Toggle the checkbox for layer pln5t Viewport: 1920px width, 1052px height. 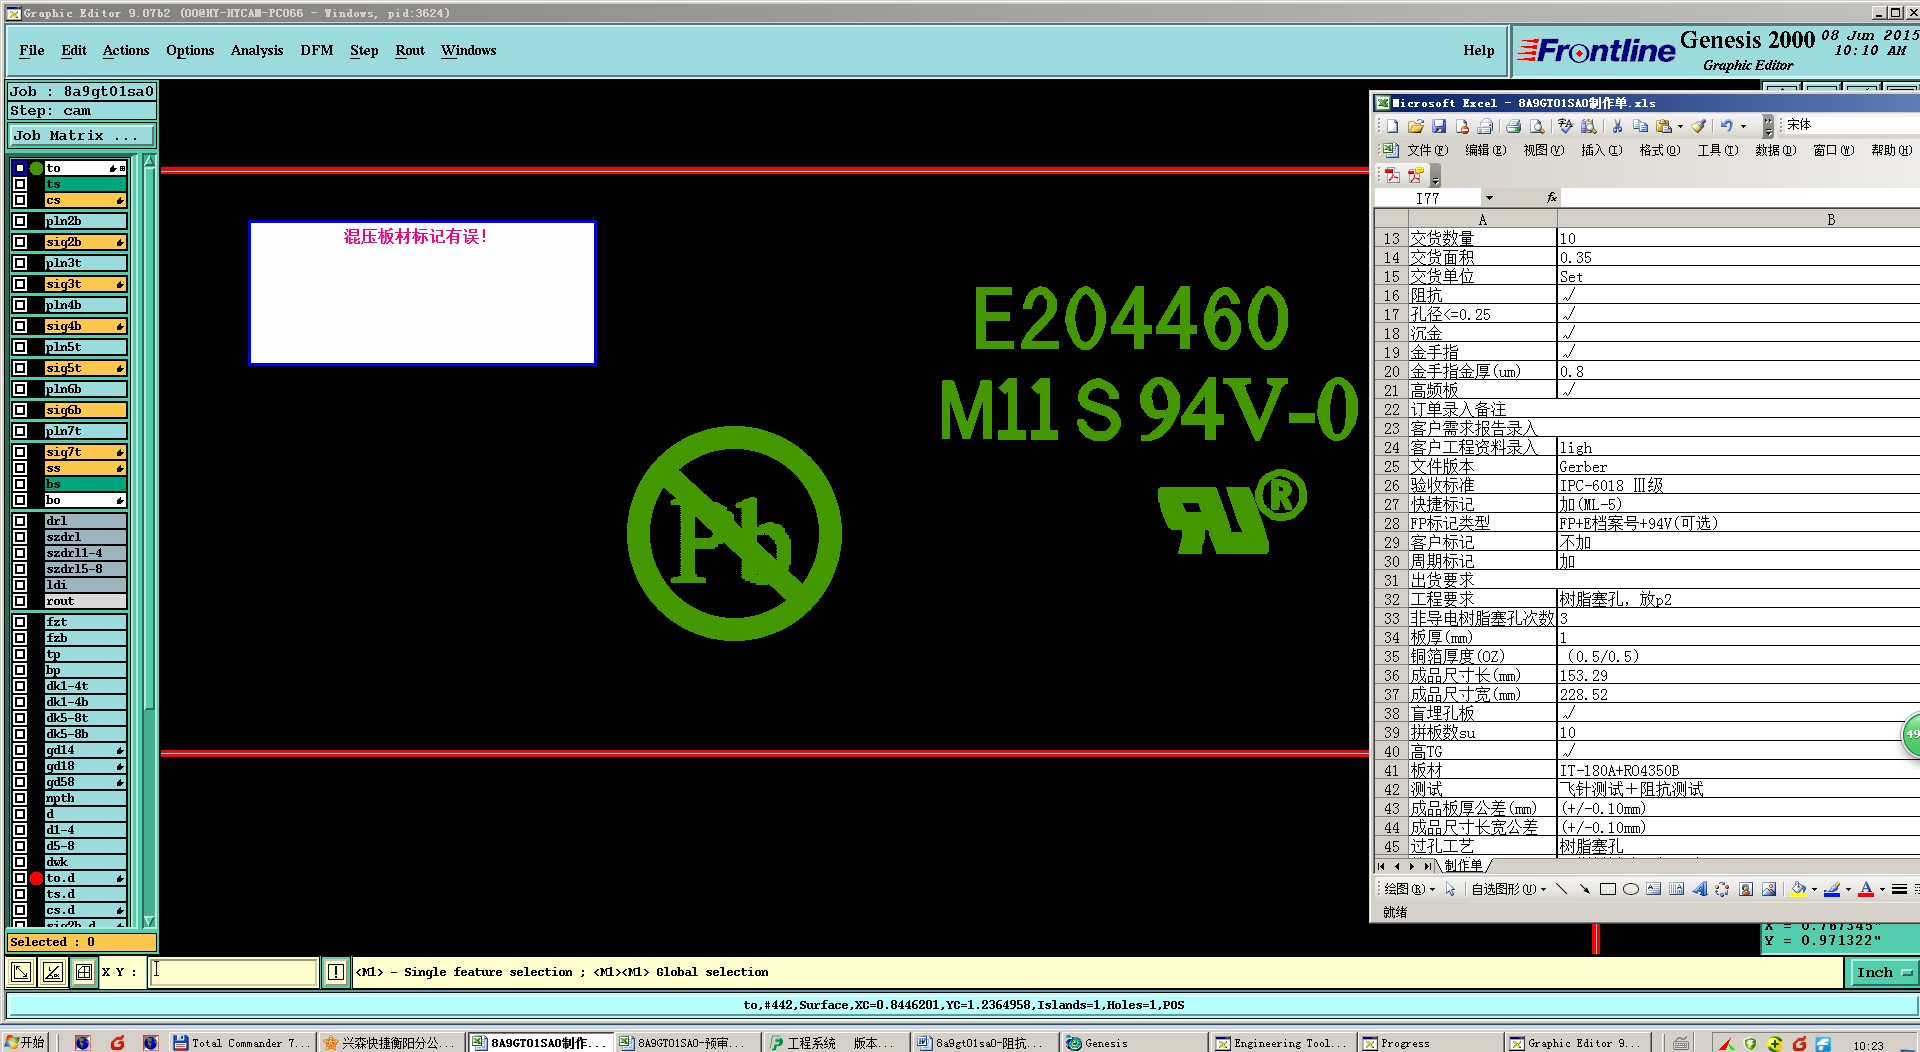(20, 347)
